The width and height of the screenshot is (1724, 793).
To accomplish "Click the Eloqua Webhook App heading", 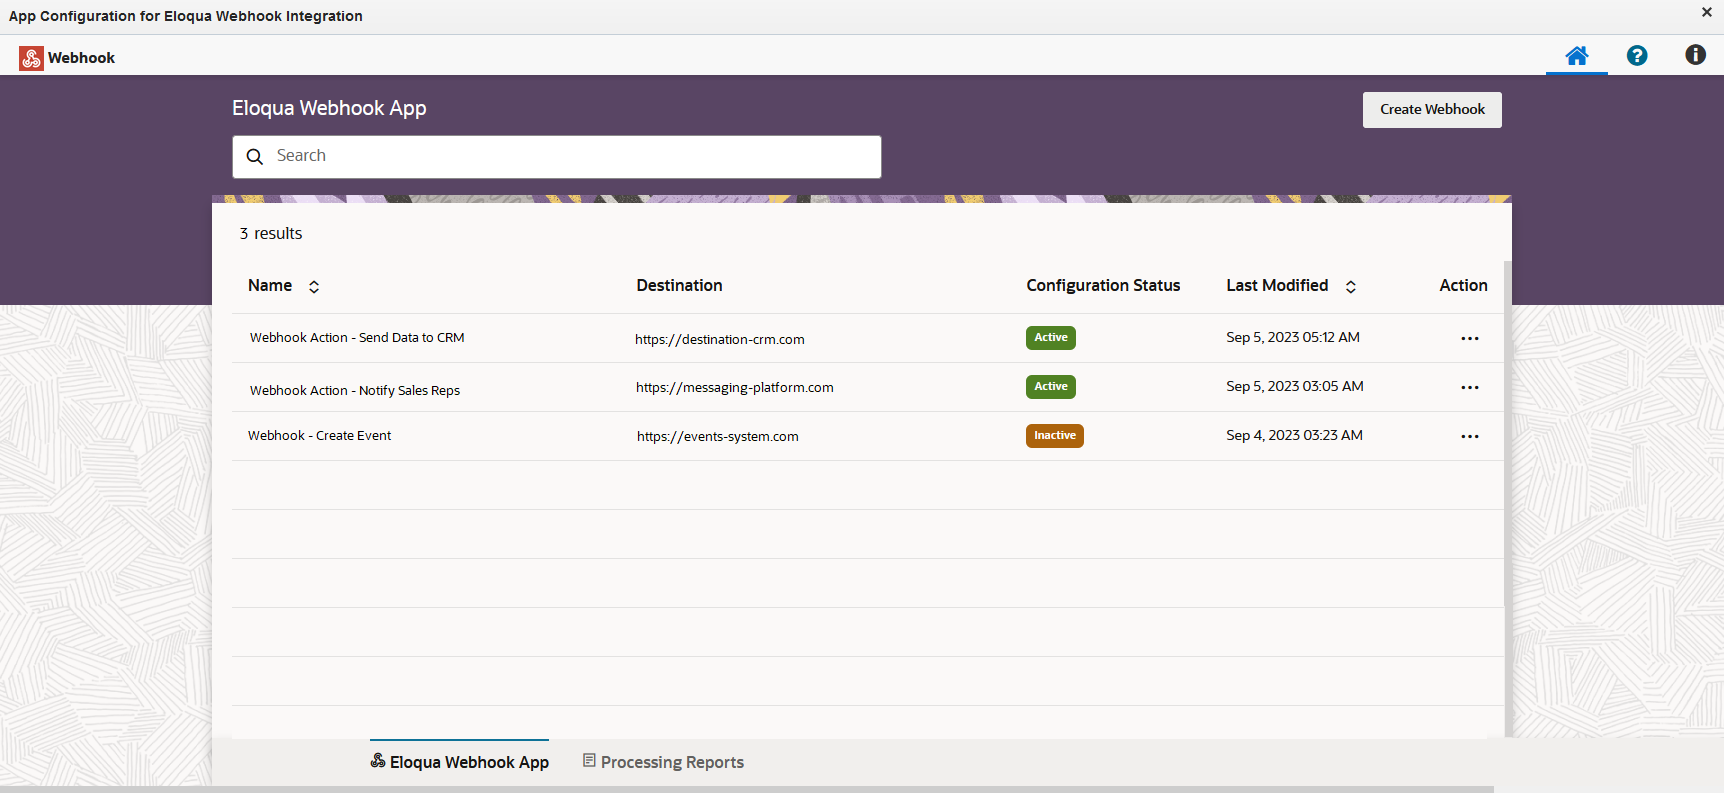I will (329, 109).
